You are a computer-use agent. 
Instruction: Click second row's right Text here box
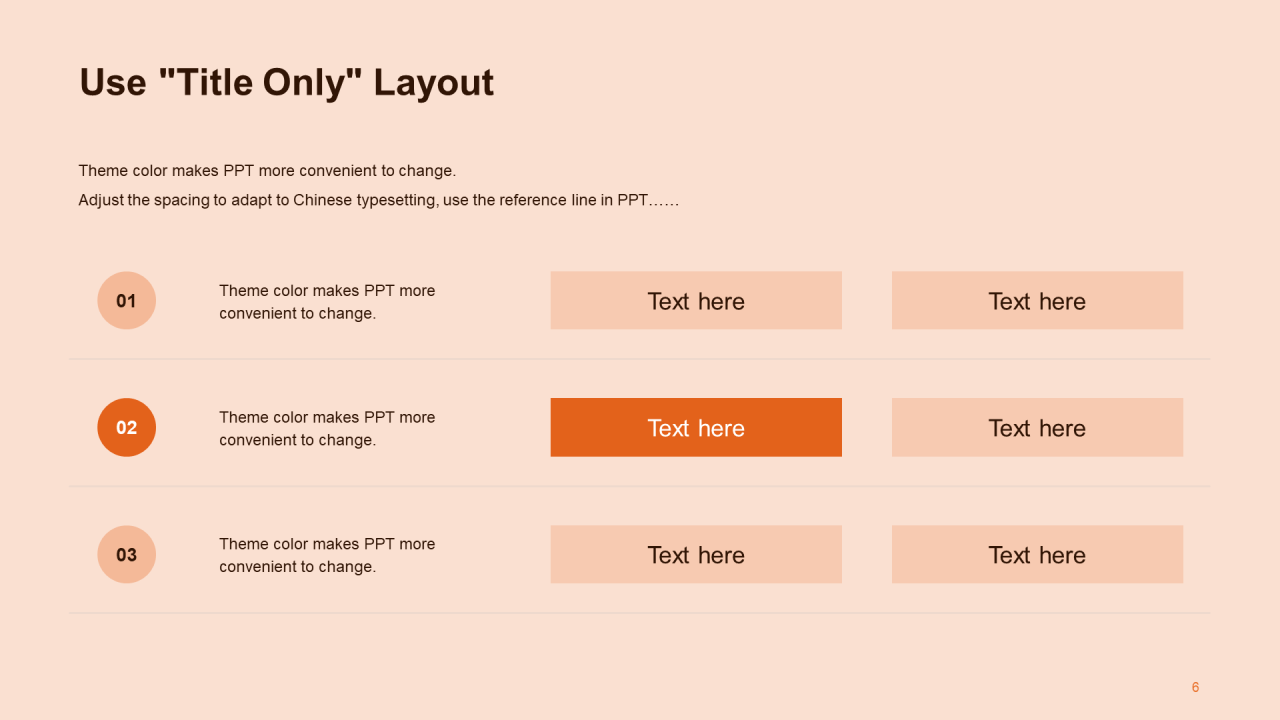[x=1037, y=427]
